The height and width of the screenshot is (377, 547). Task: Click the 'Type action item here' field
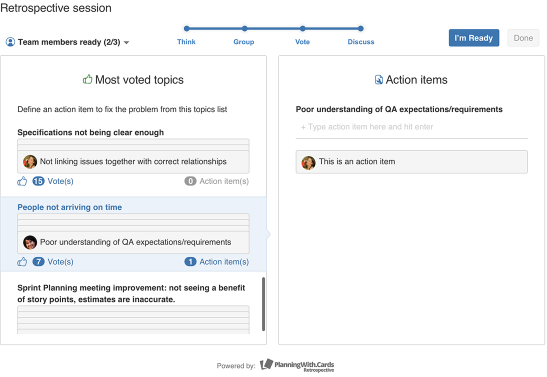pos(412,127)
